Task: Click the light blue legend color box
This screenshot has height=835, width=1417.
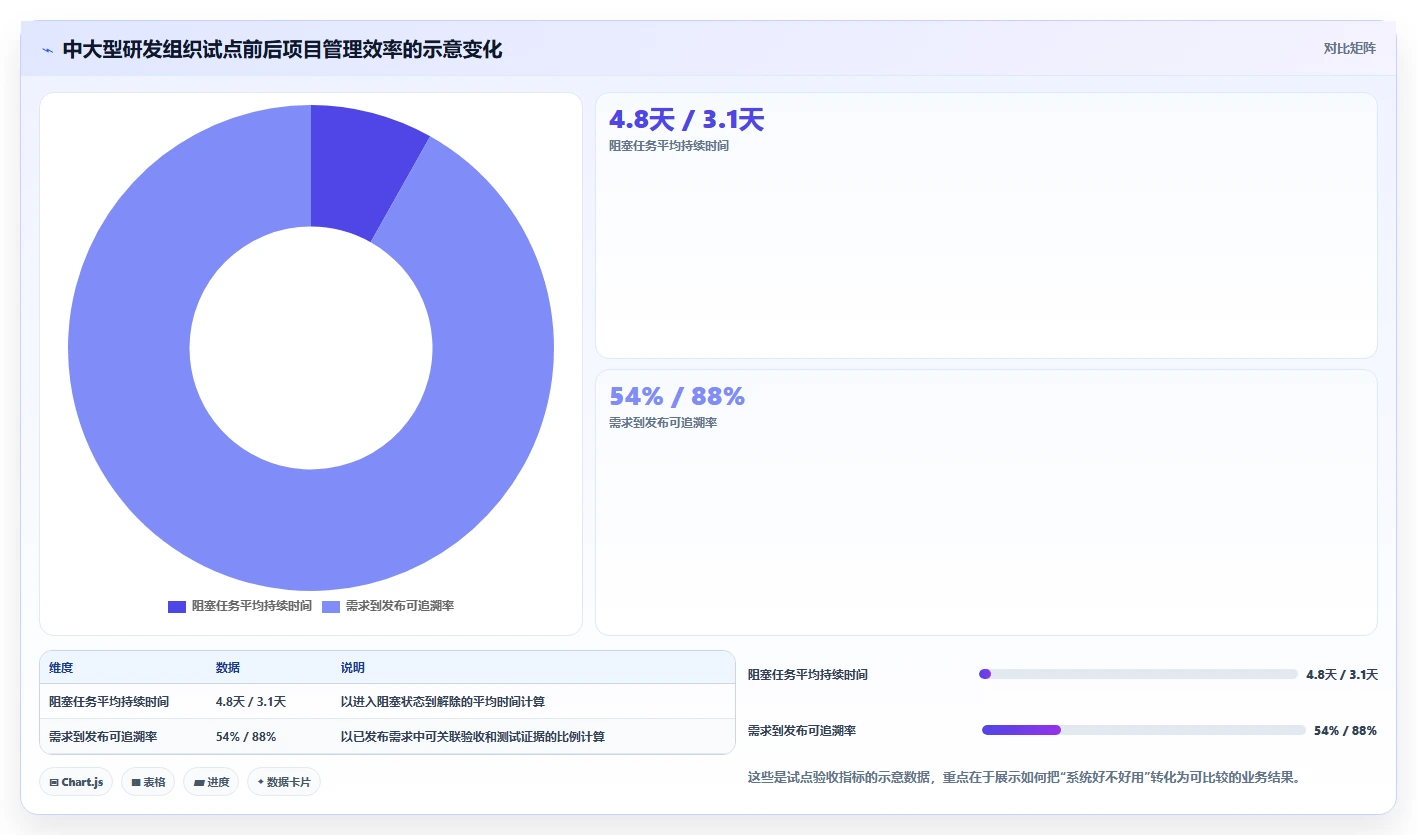Action: [331, 607]
